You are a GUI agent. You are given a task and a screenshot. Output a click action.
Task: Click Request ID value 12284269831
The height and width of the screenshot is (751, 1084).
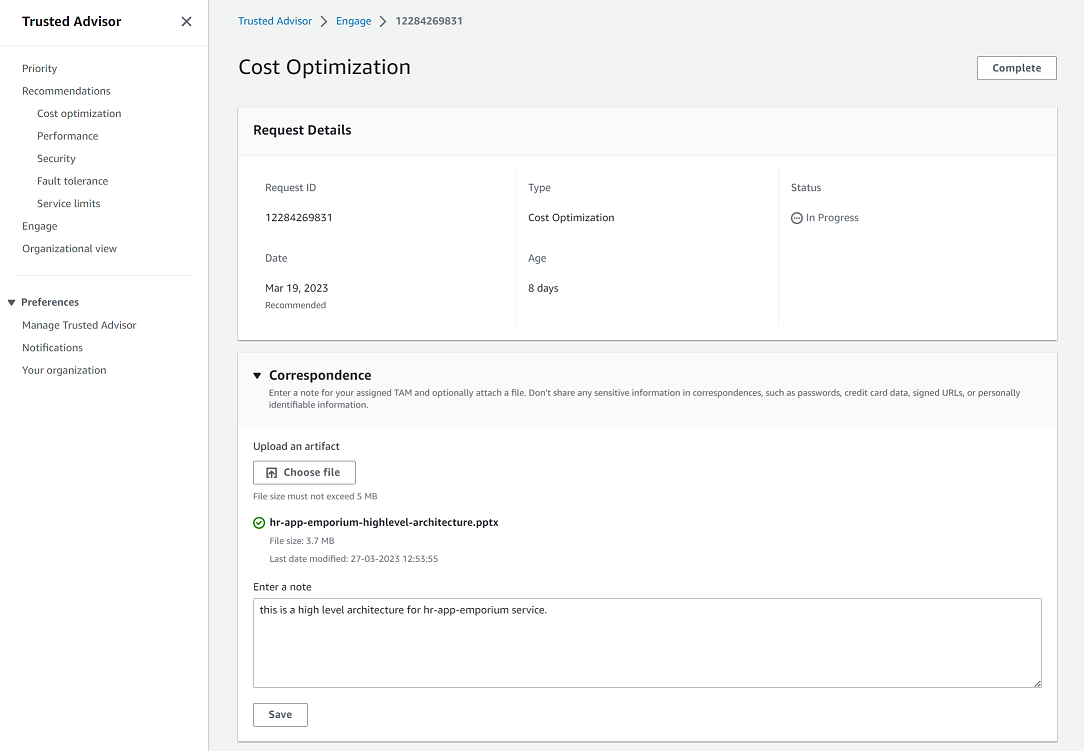pos(299,217)
